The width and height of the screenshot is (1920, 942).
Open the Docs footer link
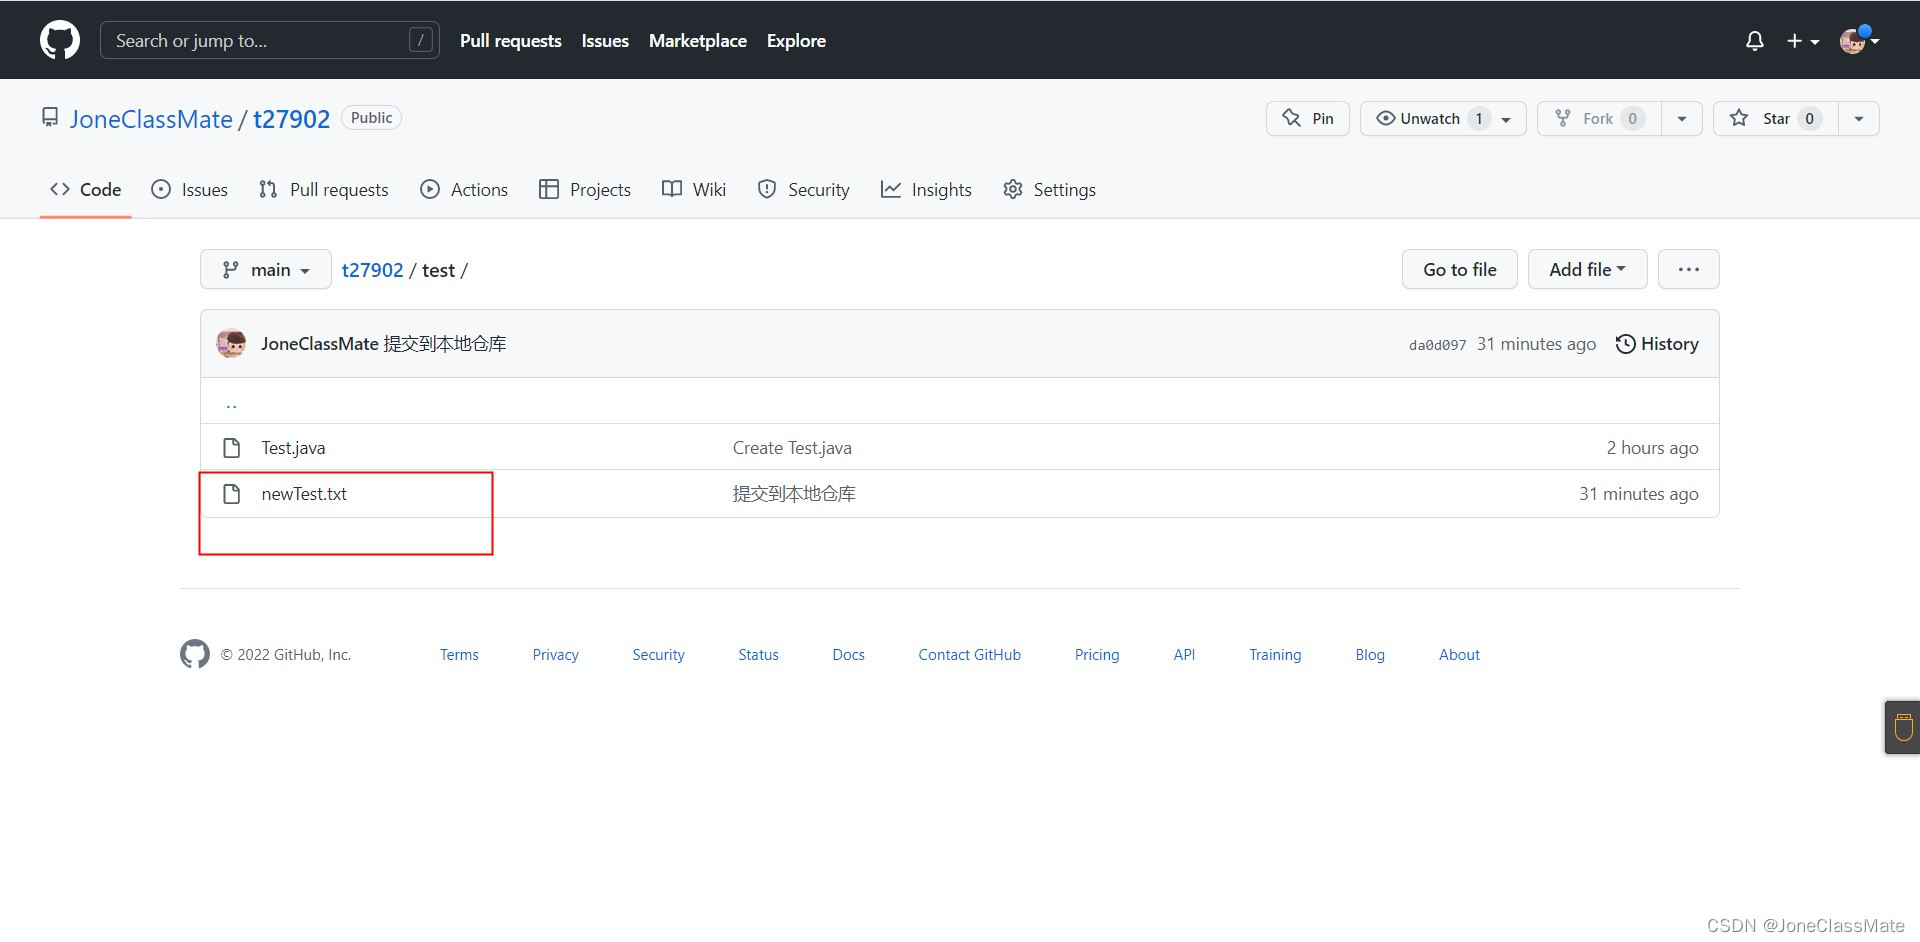848,654
